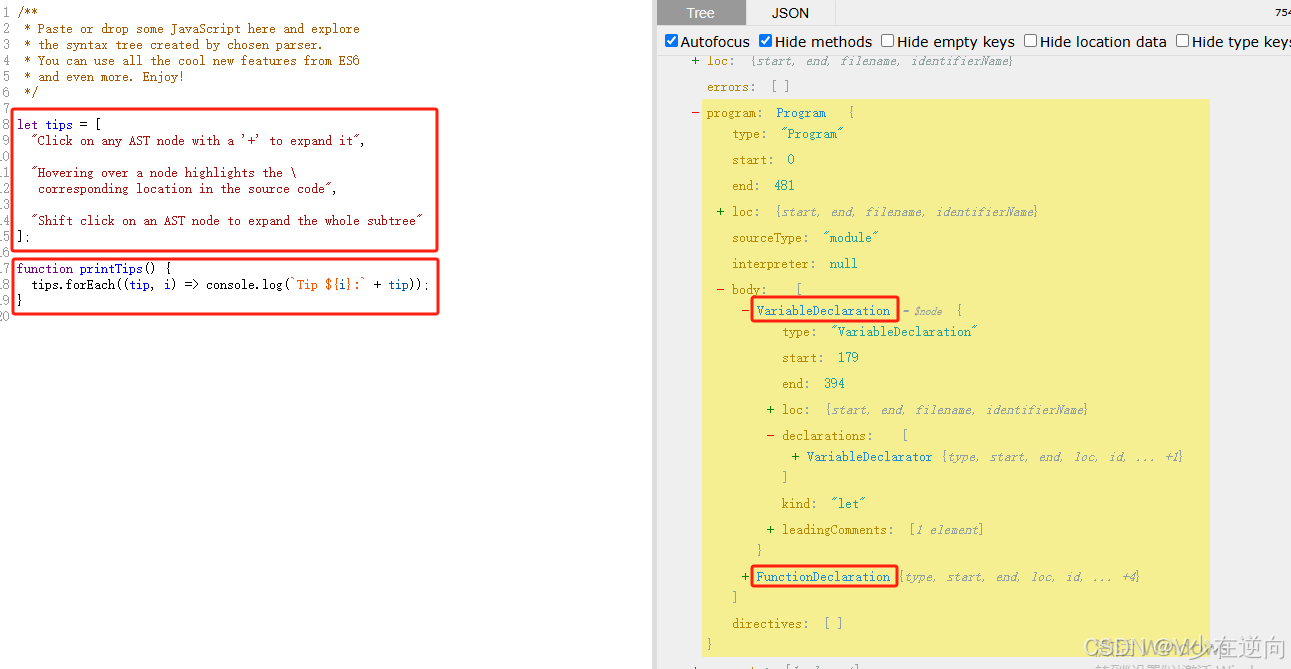1291x669 pixels.
Task: Select the Tree tab
Action: 700,13
